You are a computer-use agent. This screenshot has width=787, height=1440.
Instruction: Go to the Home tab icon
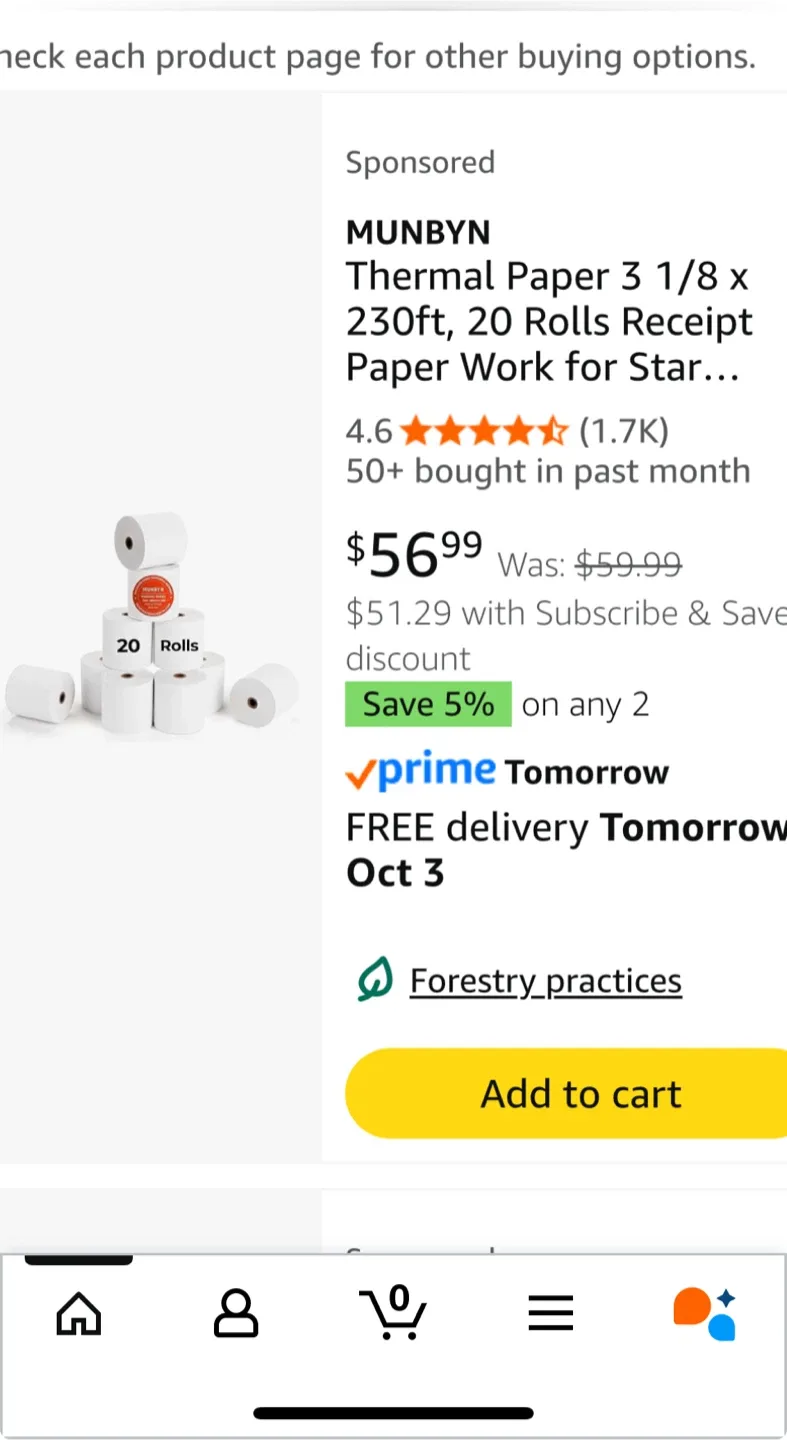pyautogui.click(x=79, y=1314)
